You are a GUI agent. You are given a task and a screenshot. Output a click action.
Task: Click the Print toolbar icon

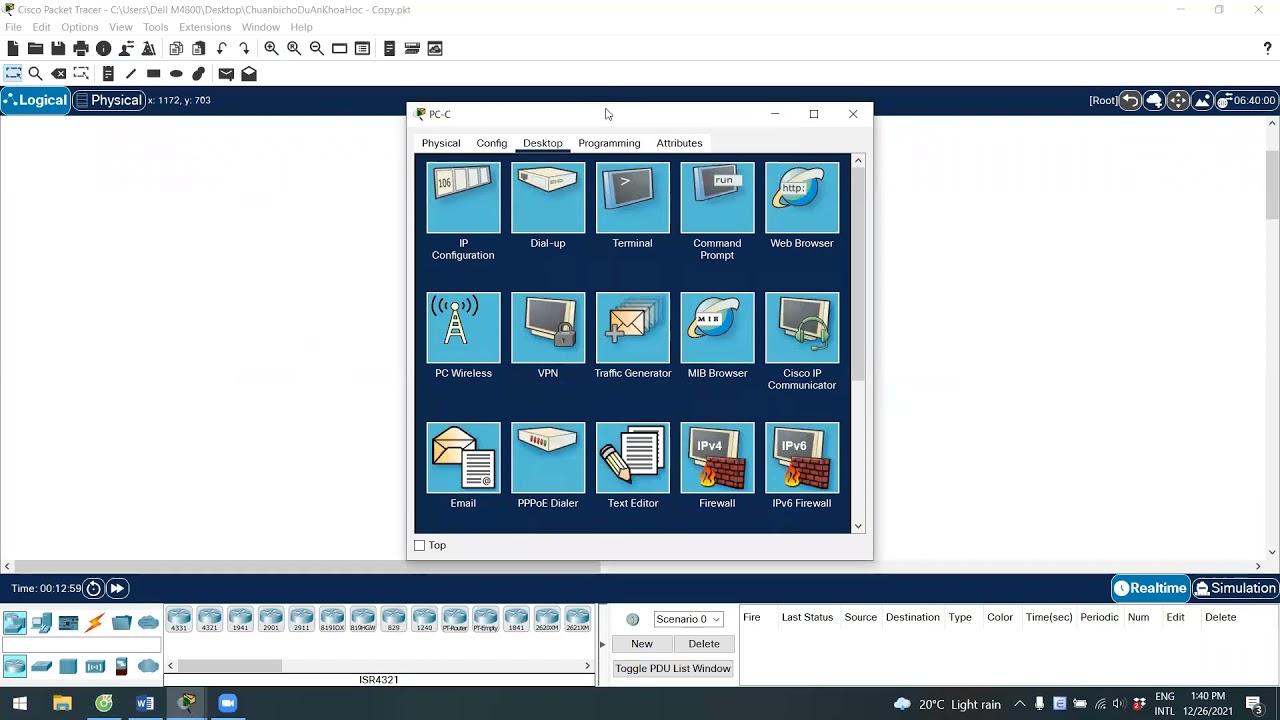81,48
